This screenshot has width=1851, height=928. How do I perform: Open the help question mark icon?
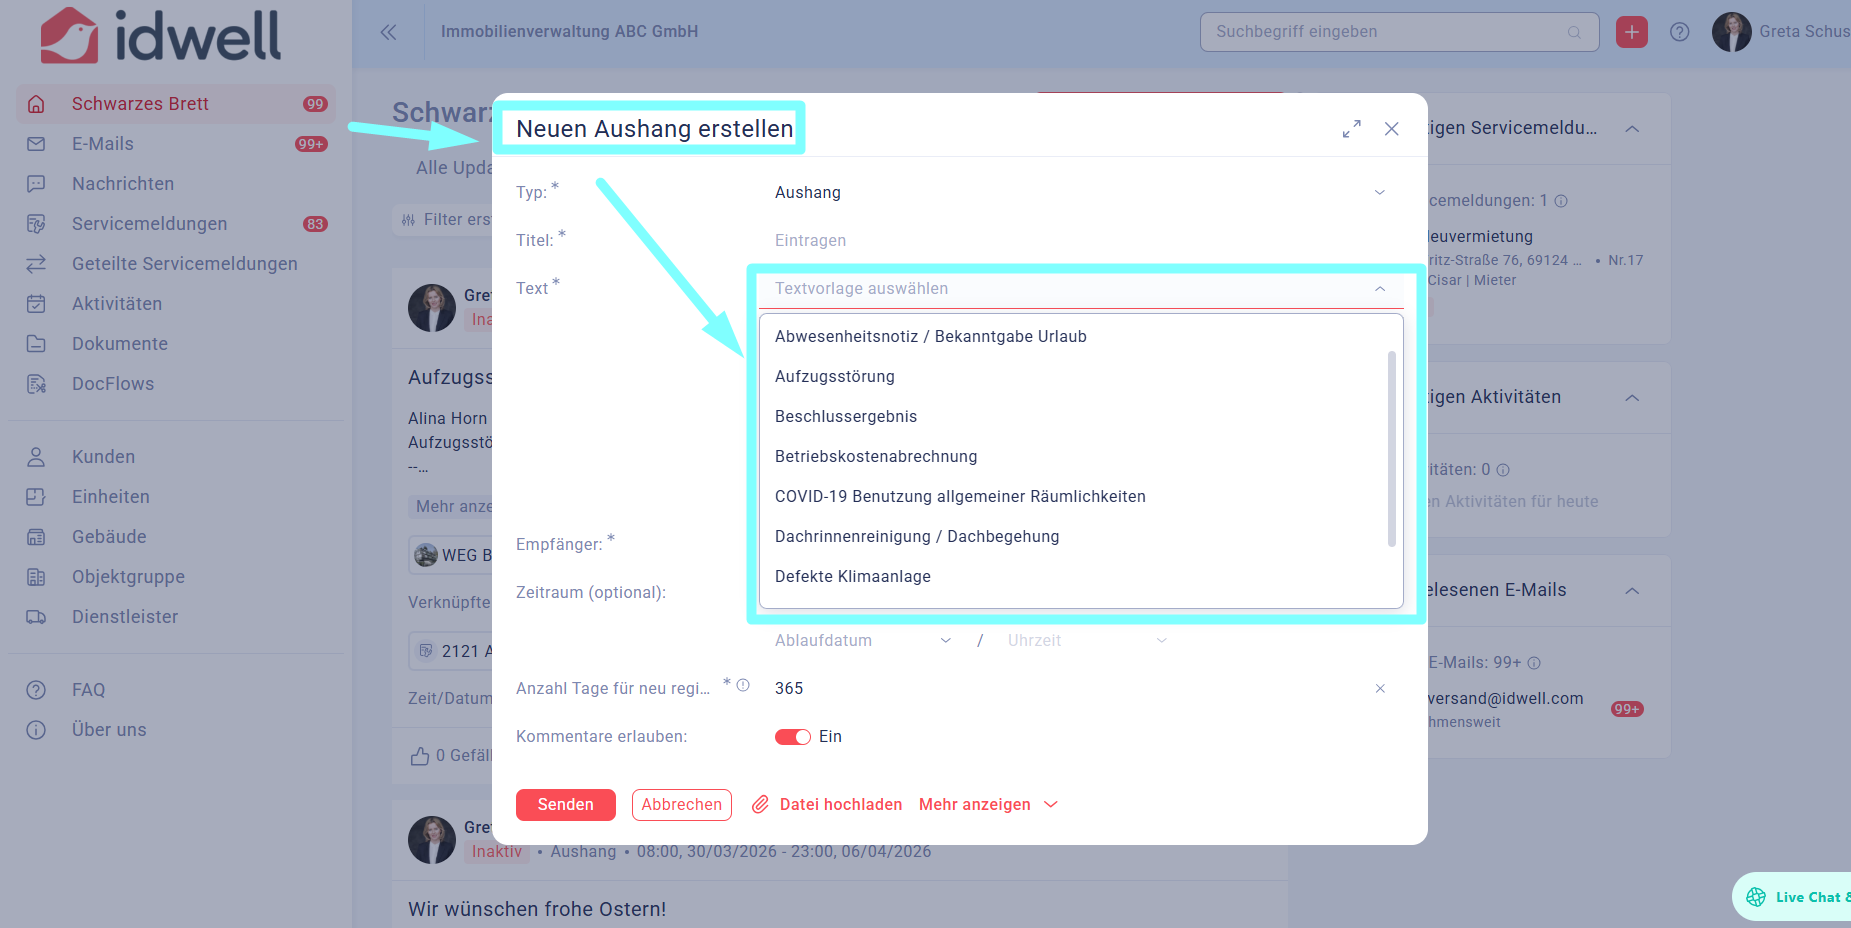pos(1680,32)
